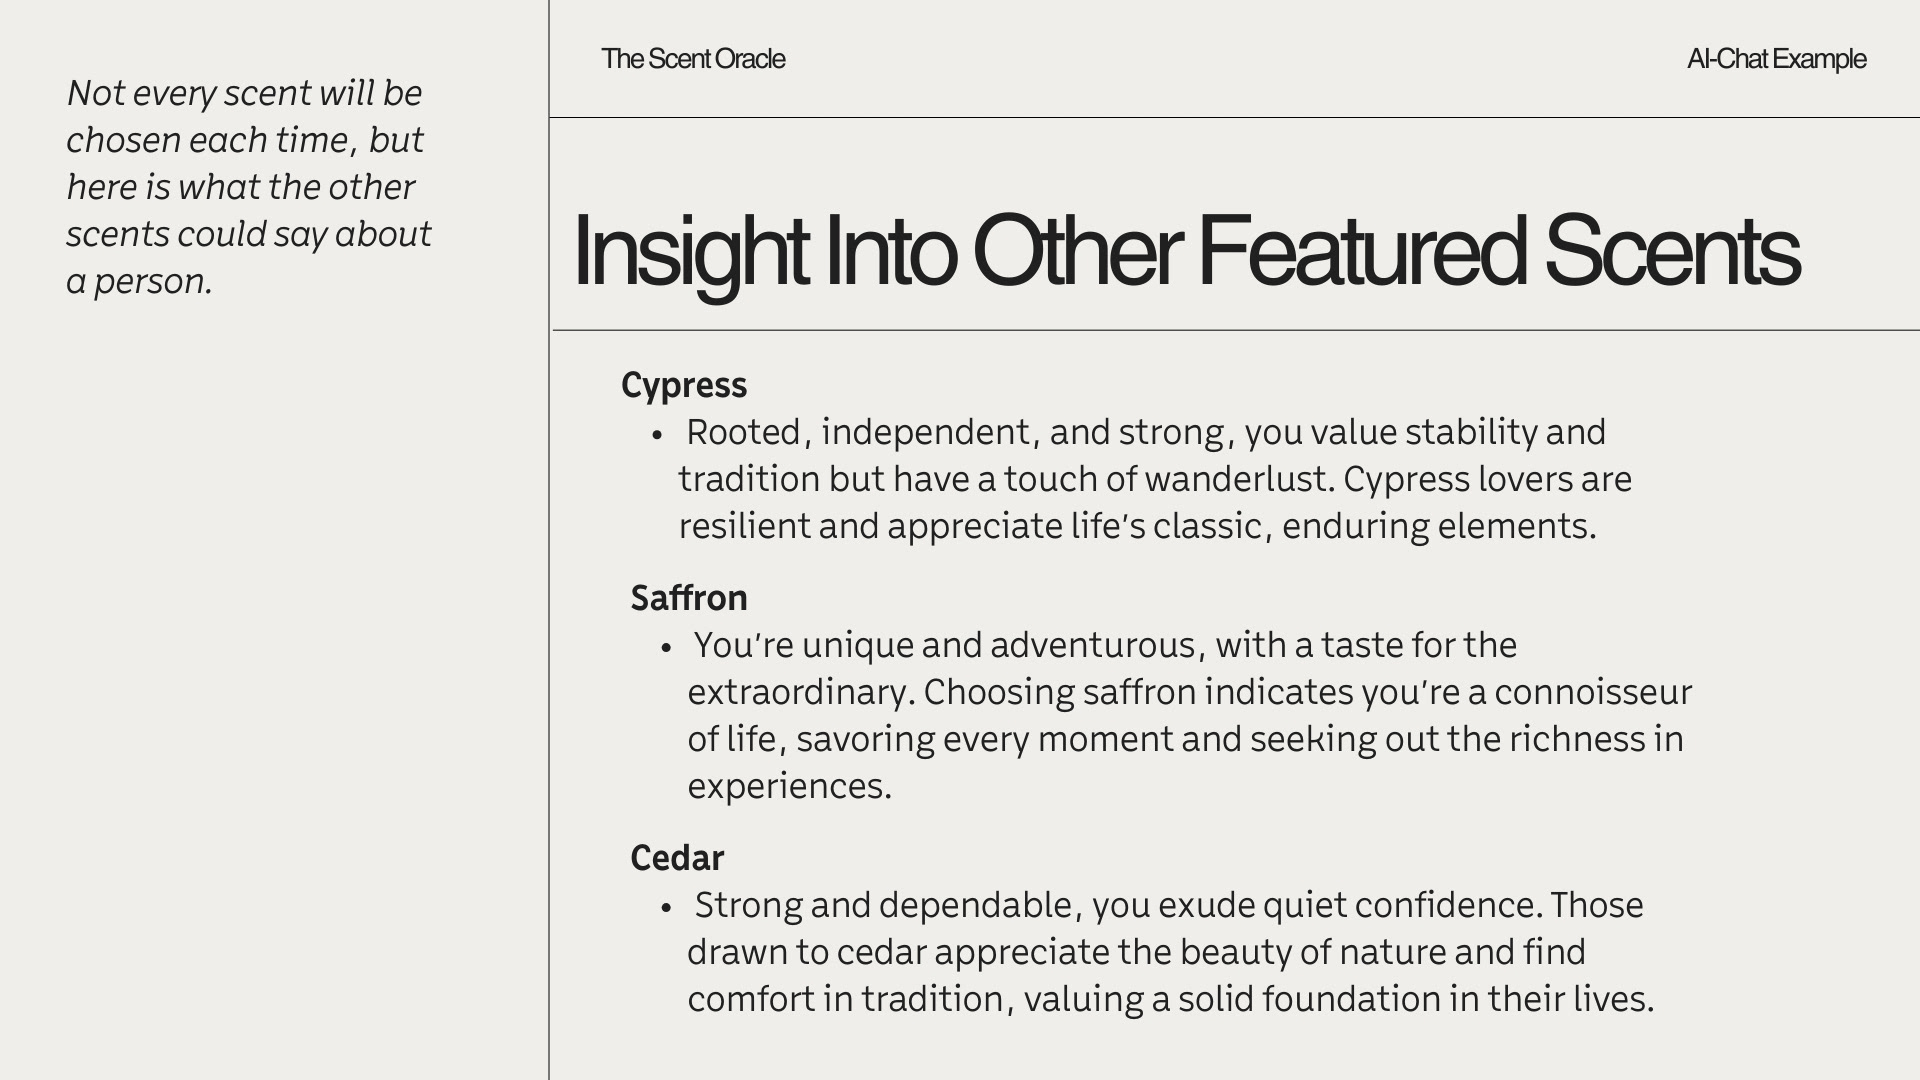Click the Saffron heading
Viewport: 1920px width, 1080px height.
[689, 598]
